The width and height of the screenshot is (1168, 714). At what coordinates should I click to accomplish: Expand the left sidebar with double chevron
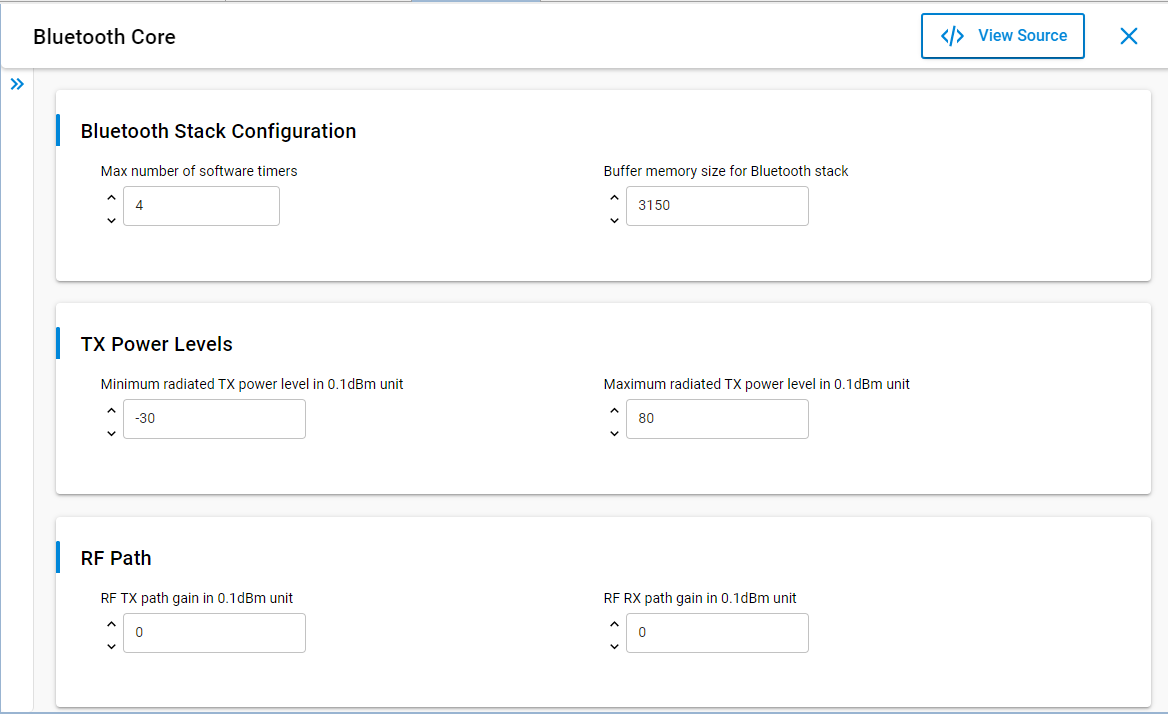17,84
